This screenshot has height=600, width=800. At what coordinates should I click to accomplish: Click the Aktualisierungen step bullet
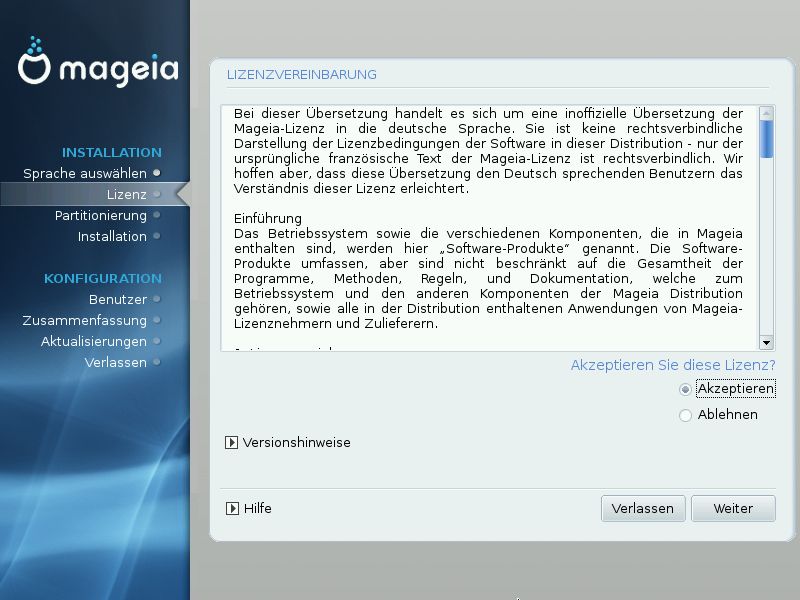[x=157, y=341]
